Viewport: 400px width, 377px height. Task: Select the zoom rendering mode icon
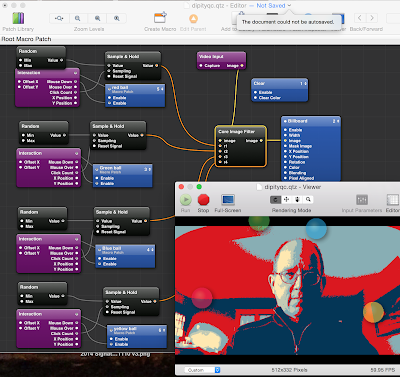(x=308, y=199)
